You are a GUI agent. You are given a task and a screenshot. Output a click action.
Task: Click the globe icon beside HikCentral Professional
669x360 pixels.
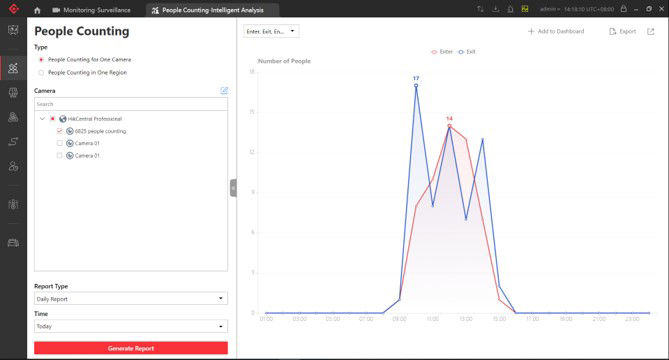pyautogui.click(x=63, y=119)
